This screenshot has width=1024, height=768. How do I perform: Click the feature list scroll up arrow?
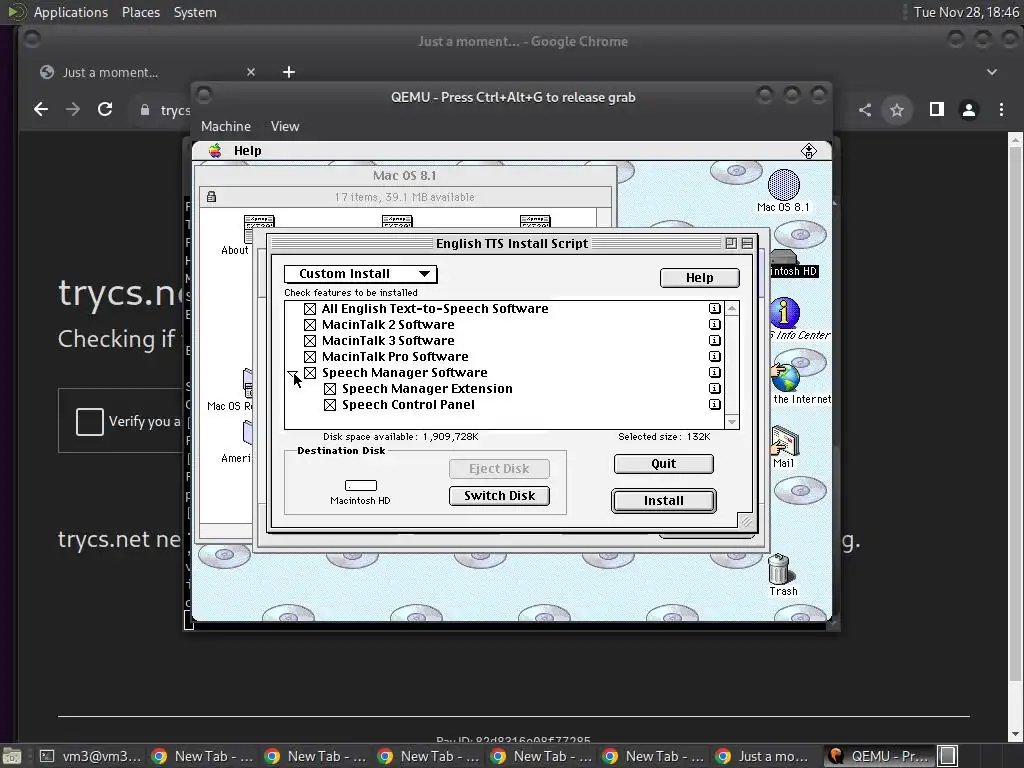732,308
